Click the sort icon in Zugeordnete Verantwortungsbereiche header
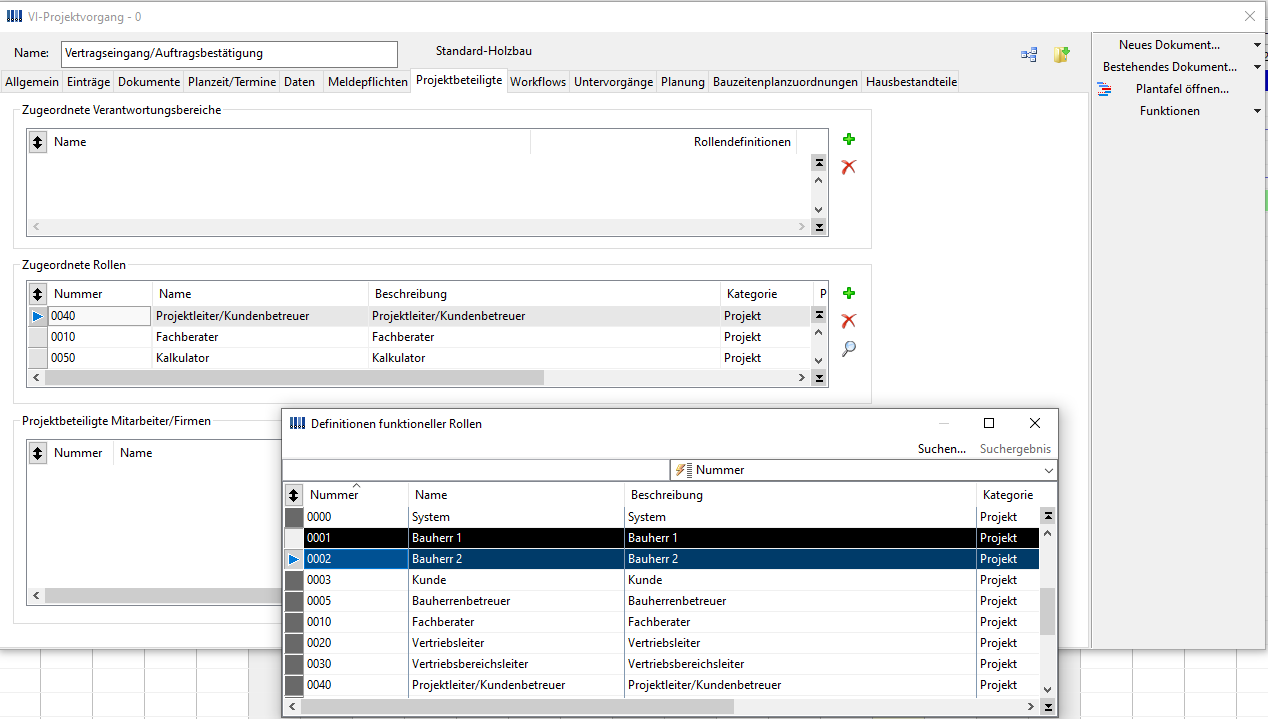The width and height of the screenshot is (1268, 719). point(37,142)
